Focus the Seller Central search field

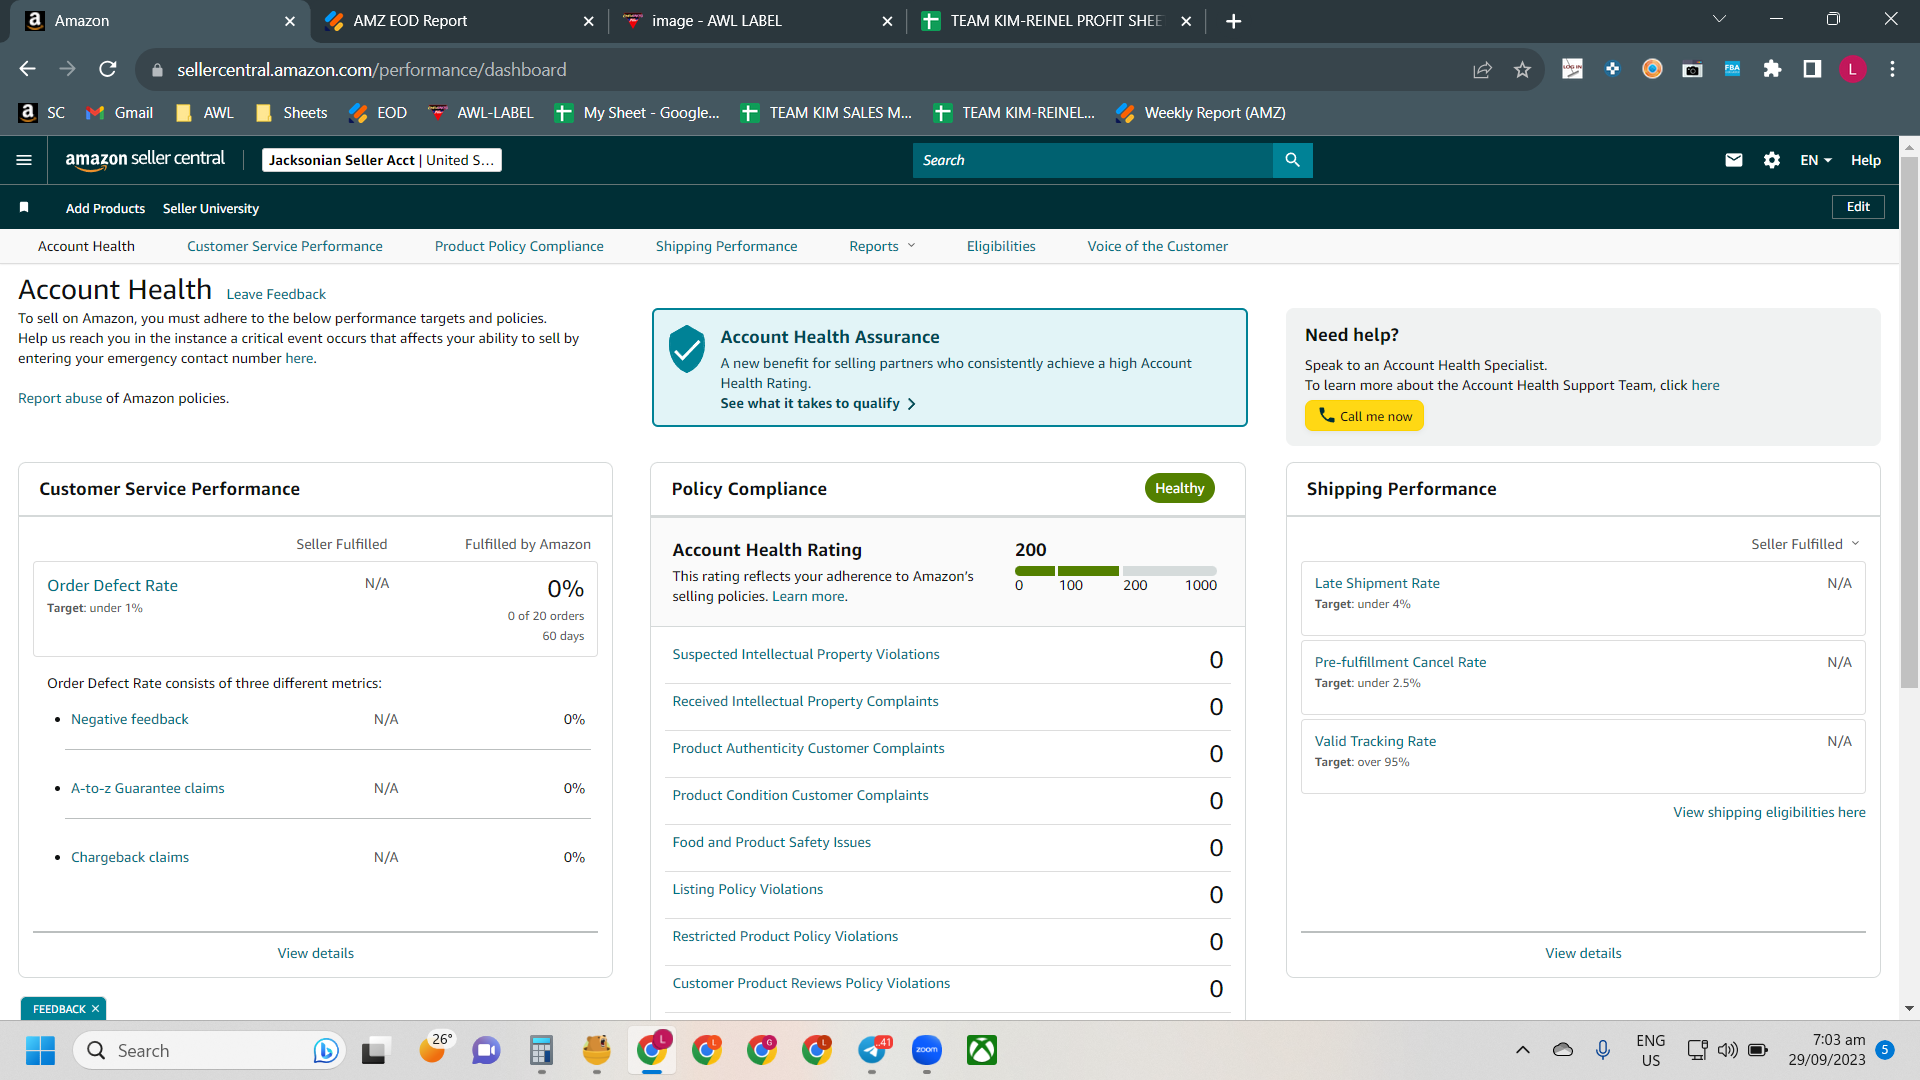coord(1092,160)
